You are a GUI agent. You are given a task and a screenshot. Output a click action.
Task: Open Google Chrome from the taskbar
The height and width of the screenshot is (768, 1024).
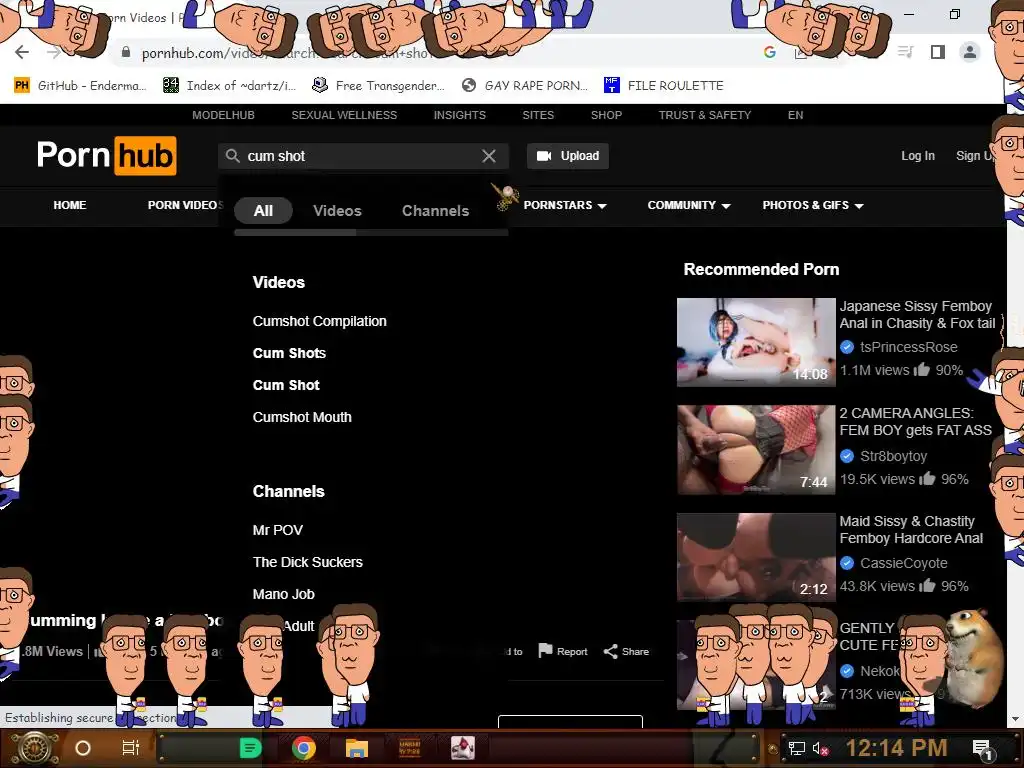(x=303, y=748)
